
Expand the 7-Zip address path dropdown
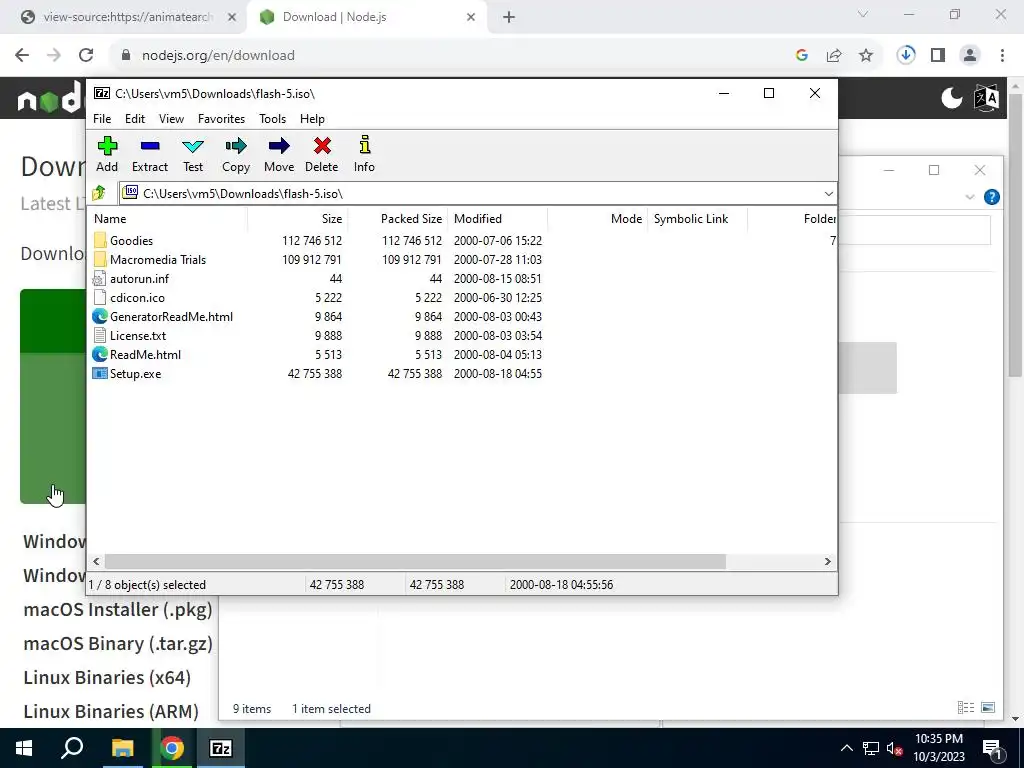[828, 193]
